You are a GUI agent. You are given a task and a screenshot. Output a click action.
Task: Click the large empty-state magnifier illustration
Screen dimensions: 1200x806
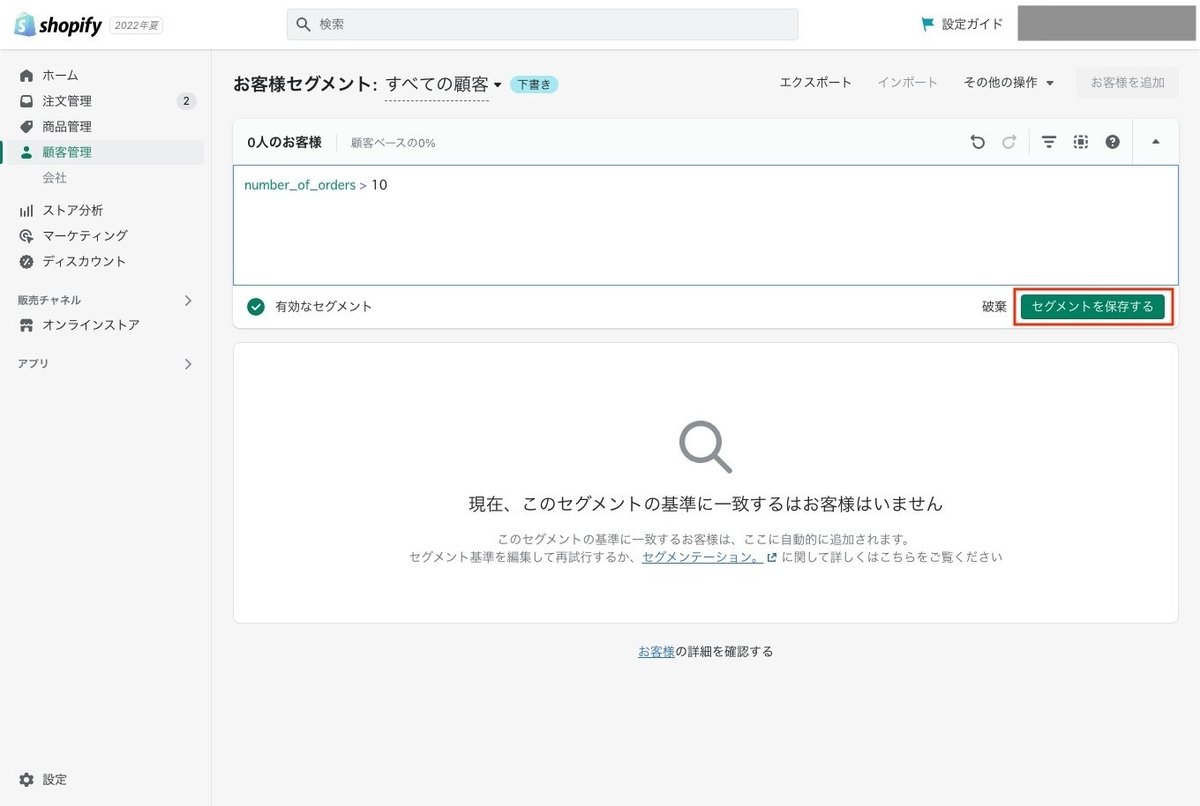coord(705,446)
